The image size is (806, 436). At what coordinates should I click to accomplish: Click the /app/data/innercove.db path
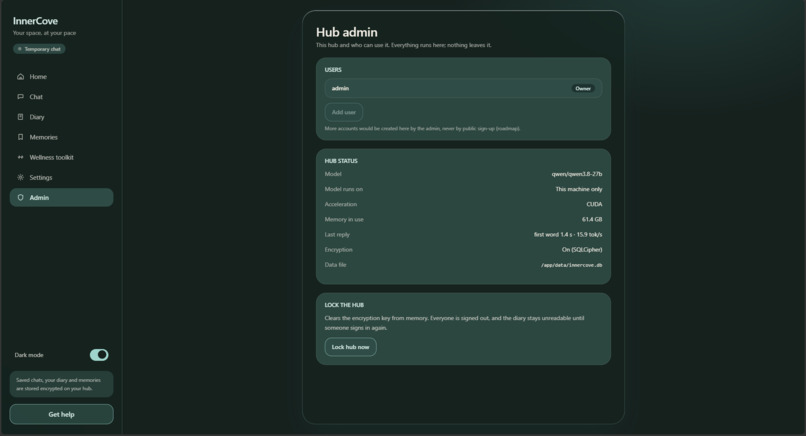click(x=571, y=265)
